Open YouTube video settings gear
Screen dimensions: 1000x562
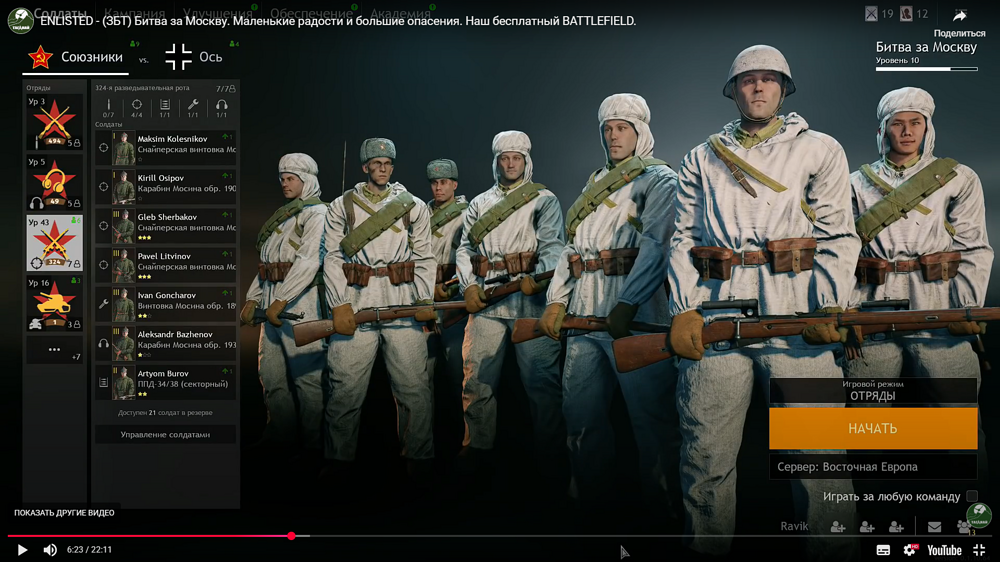tap(910, 550)
